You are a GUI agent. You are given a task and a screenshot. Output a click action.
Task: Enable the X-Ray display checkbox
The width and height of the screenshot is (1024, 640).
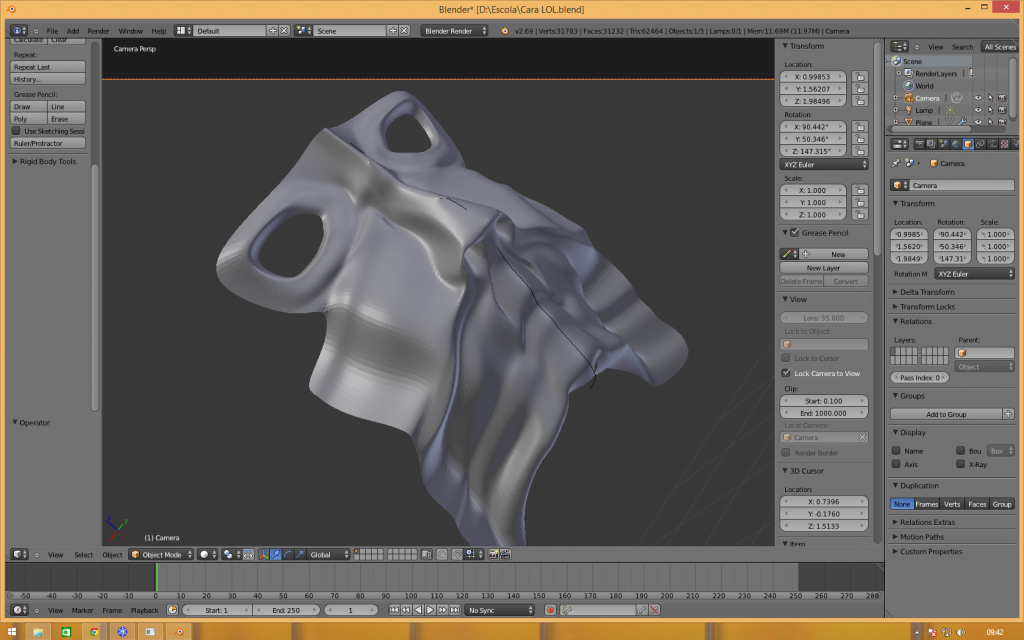[961, 464]
